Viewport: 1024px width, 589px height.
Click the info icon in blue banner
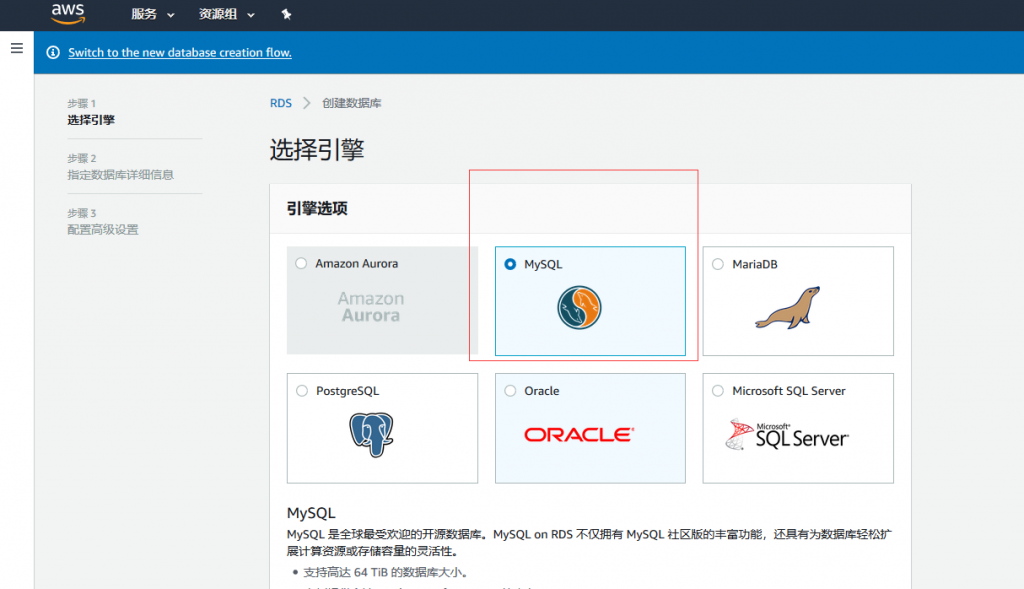[53, 52]
